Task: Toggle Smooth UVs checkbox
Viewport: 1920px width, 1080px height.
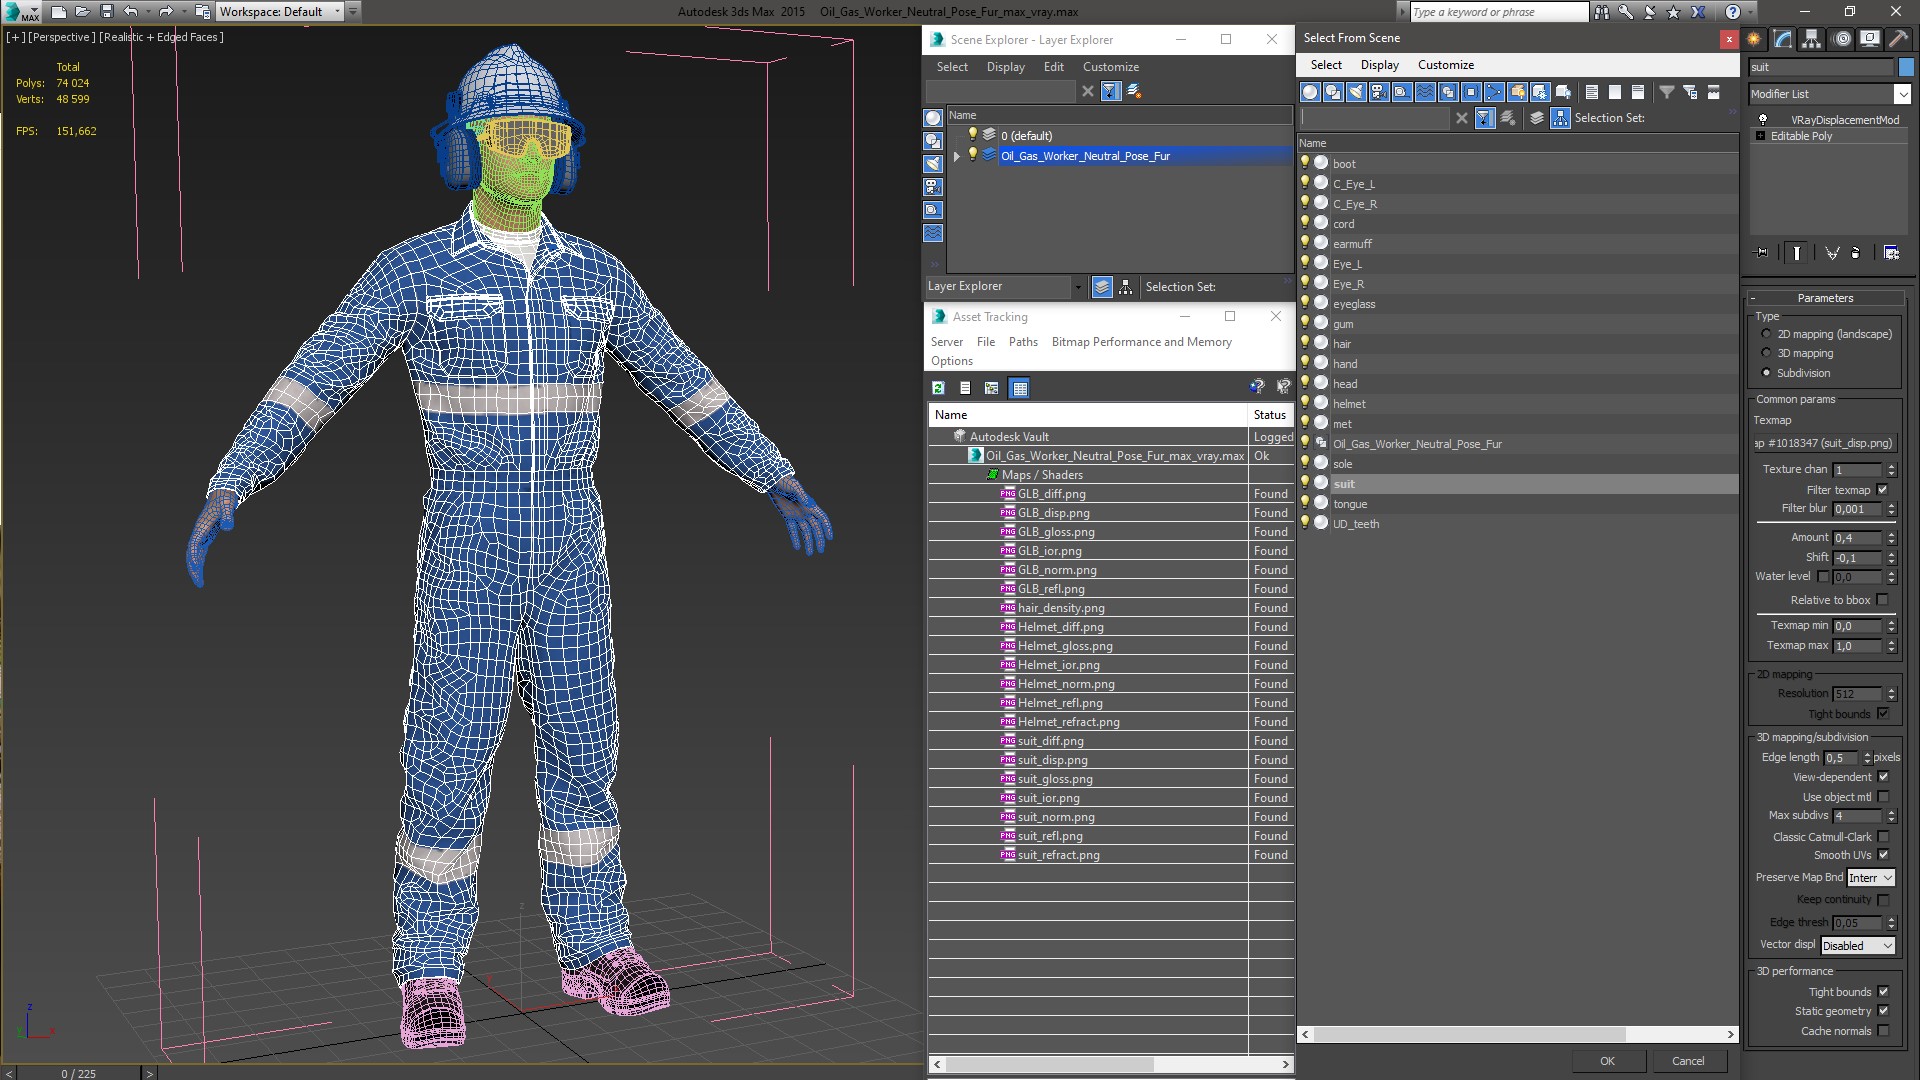Action: [x=1883, y=855]
